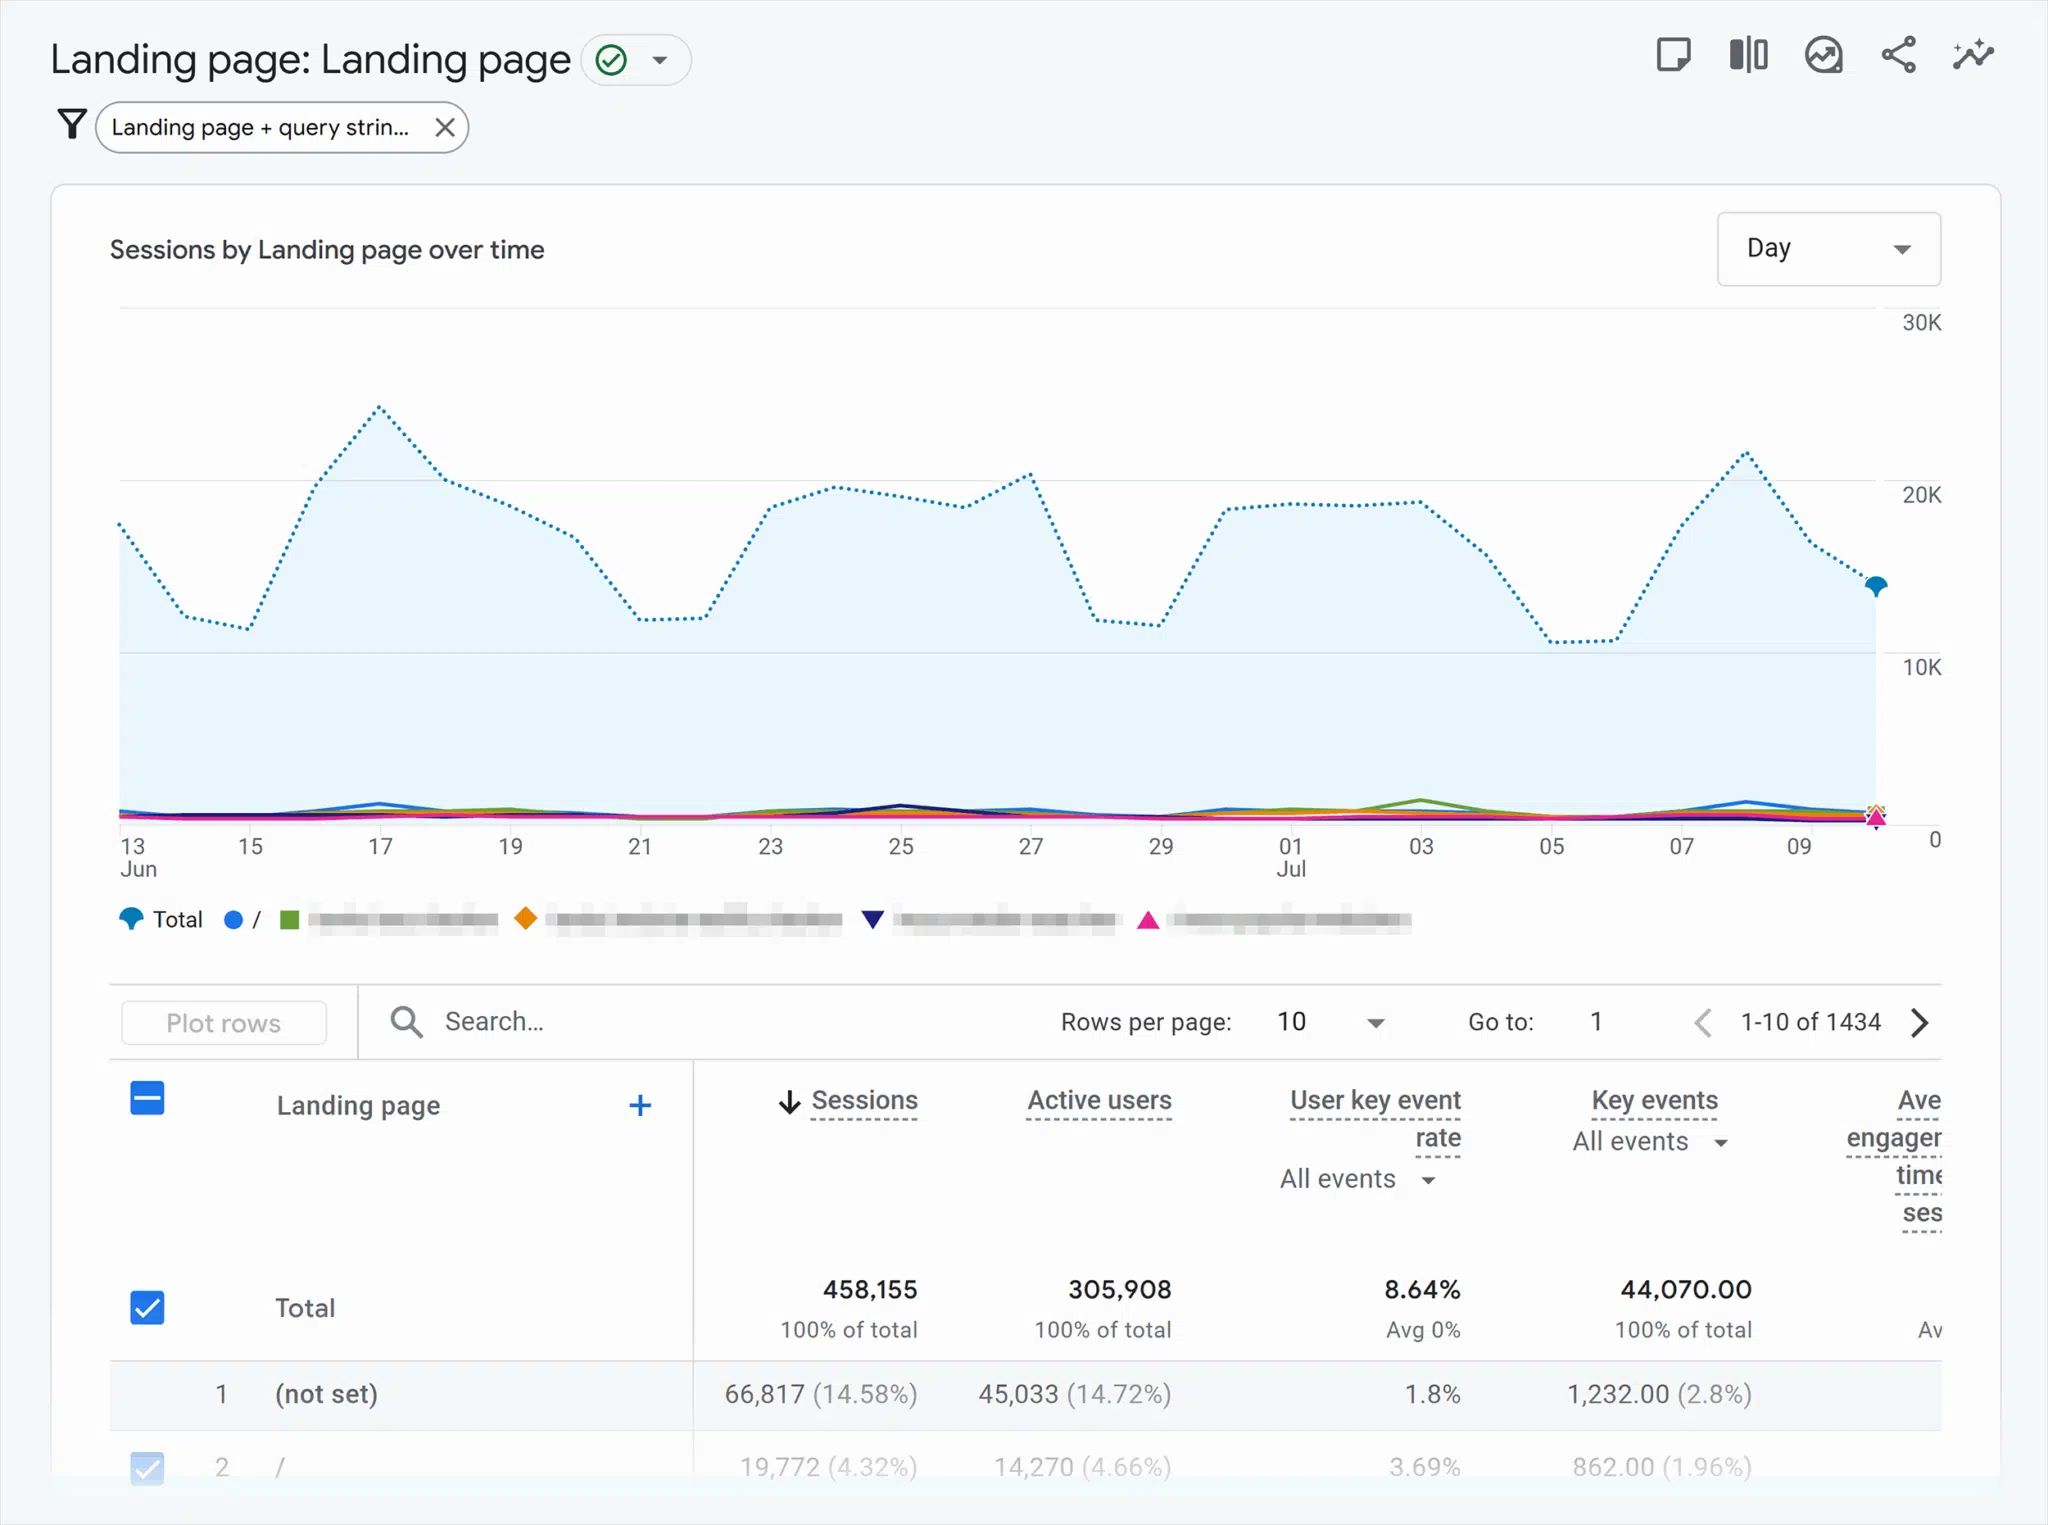The height and width of the screenshot is (1525, 2048).
Task: Click the 1-10 of 1434 pagination text
Action: point(1810,1022)
